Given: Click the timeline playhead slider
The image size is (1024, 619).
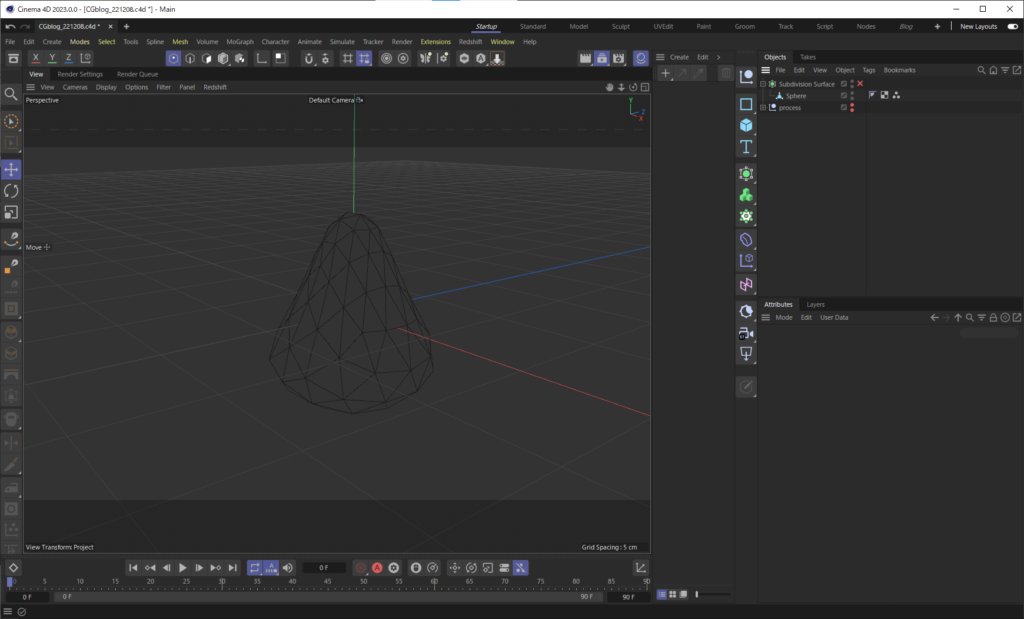Looking at the screenshot, I should coord(8,581).
